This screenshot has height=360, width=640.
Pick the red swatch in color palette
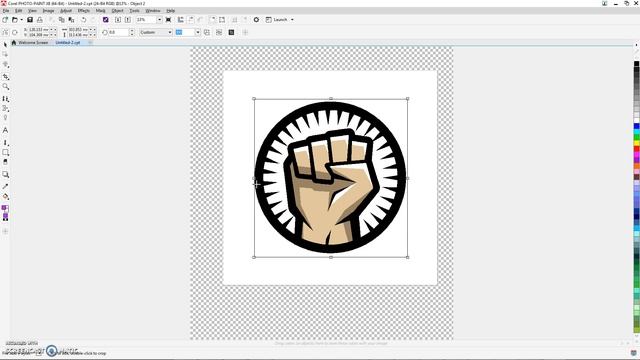point(636,149)
